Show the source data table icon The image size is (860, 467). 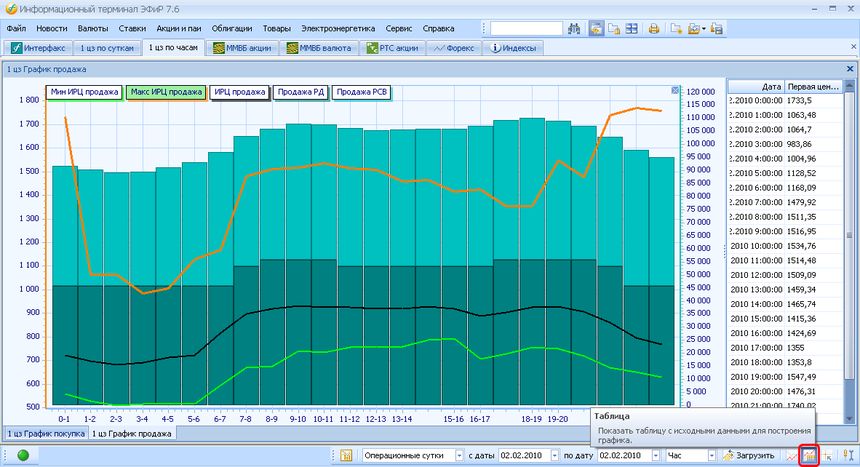pos(811,455)
